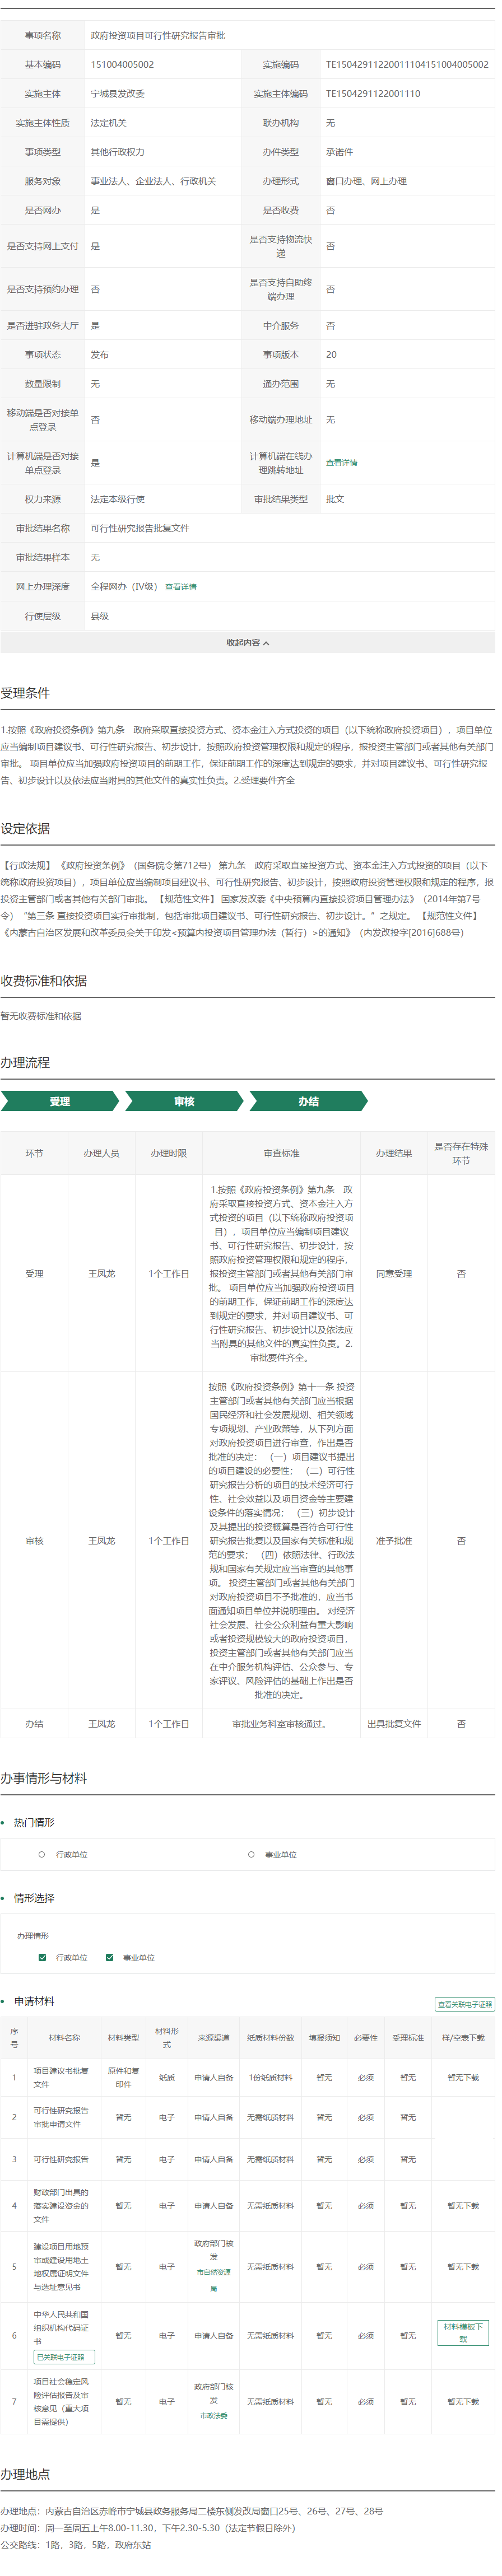Click 办理形式 value 窗口办理、网上办理
Viewport: 502px width, 2576px height.
pyautogui.click(x=366, y=182)
